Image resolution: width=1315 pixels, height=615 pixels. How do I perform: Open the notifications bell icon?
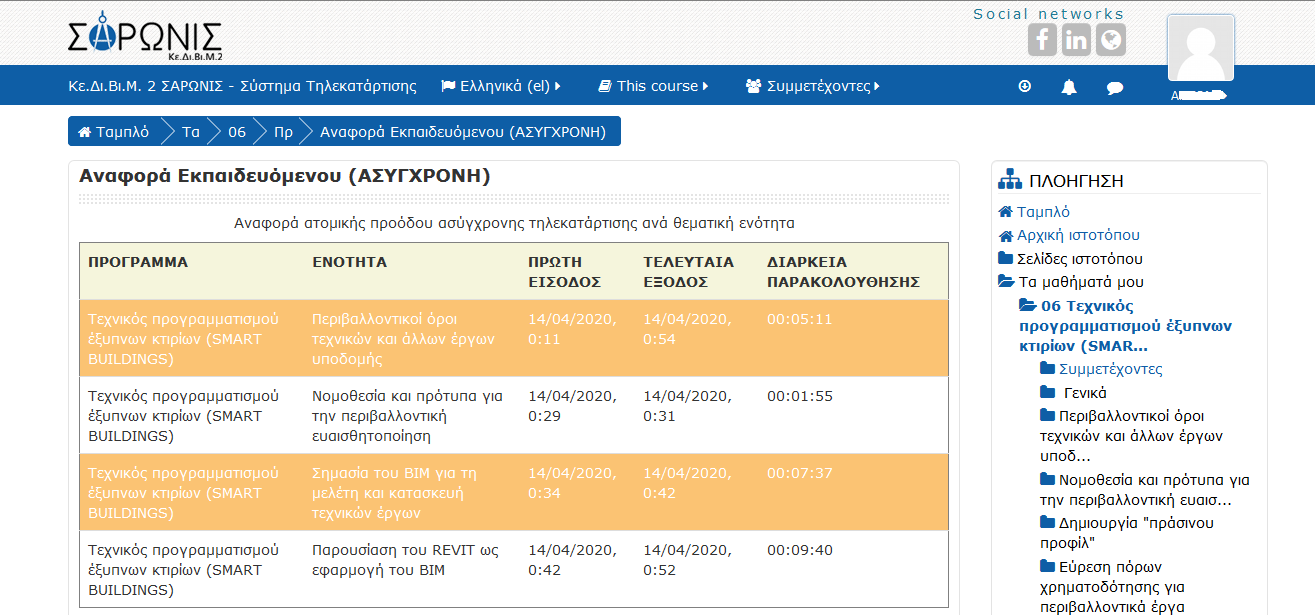tap(1069, 87)
